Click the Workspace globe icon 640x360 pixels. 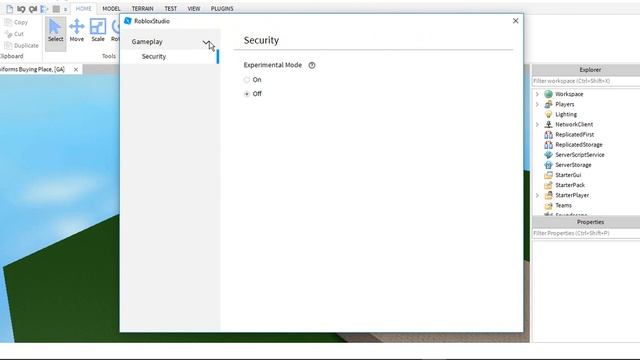point(548,94)
